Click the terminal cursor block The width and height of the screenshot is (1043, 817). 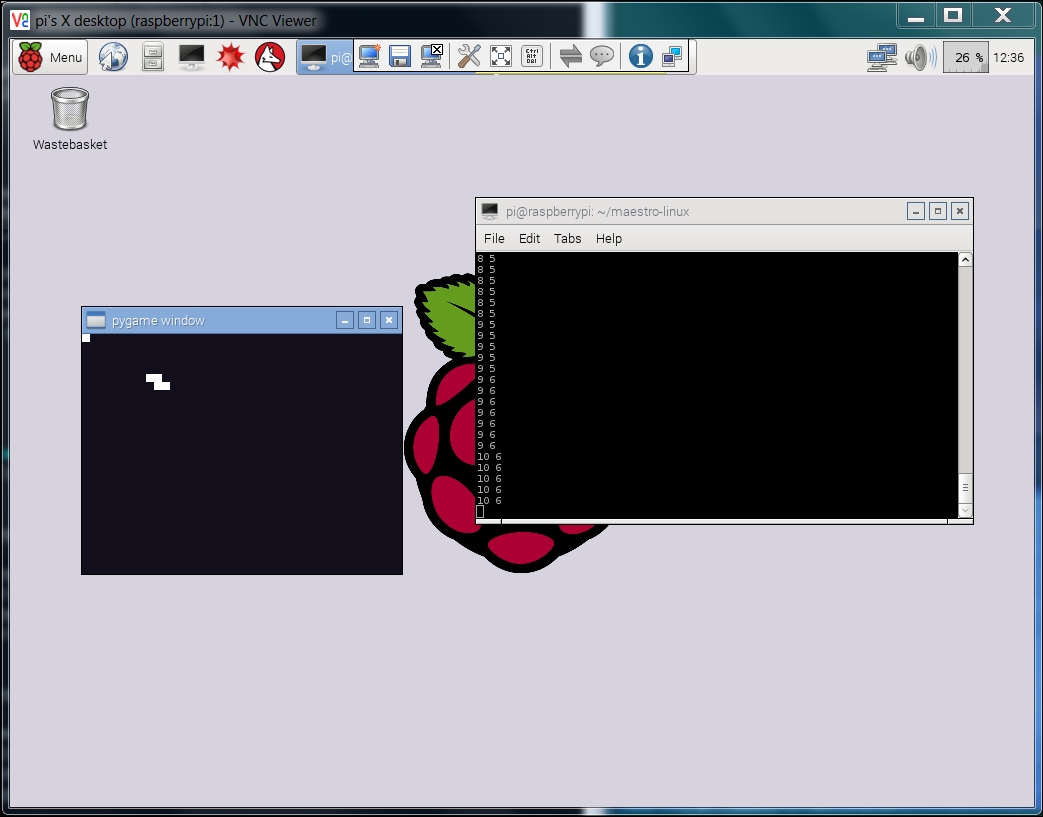tap(480, 511)
